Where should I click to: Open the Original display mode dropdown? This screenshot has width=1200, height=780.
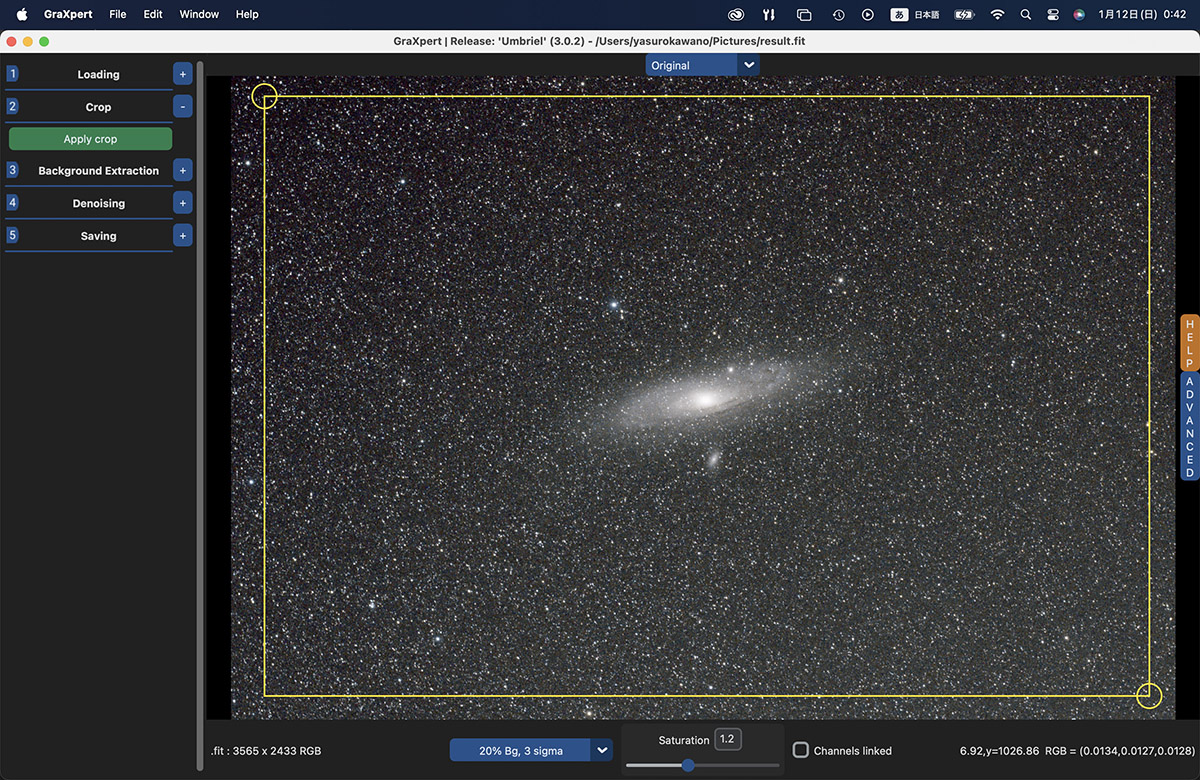click(692, 65)
